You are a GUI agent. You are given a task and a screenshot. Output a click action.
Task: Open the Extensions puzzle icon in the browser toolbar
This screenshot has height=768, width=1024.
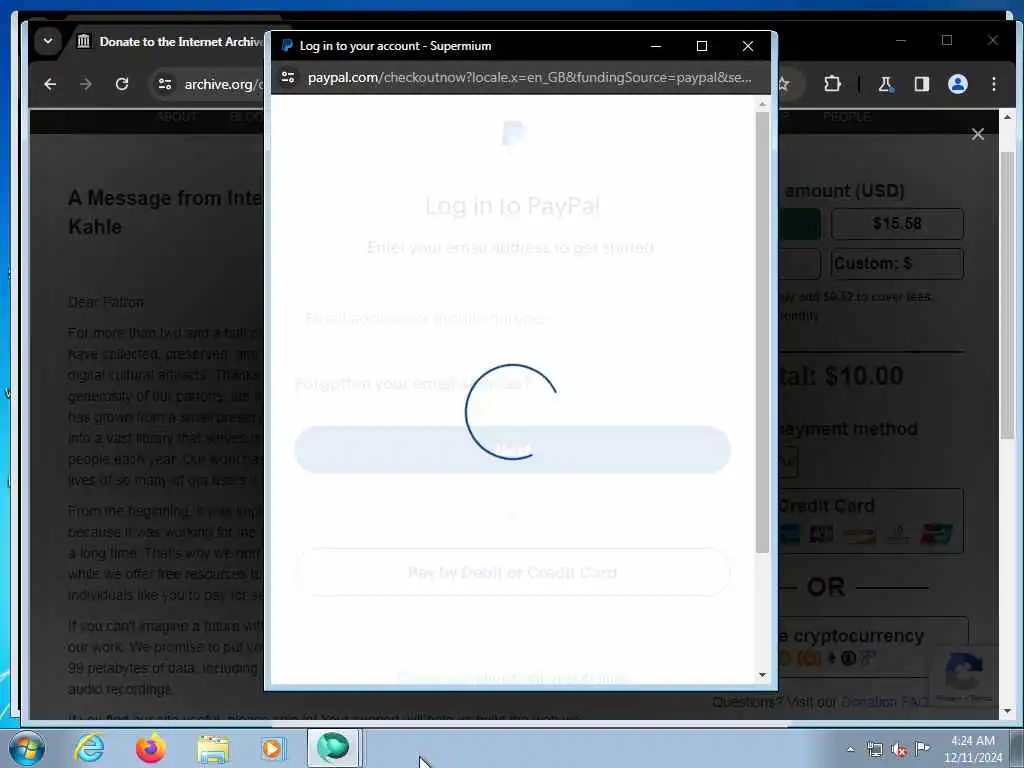click(x=832, y=84)
